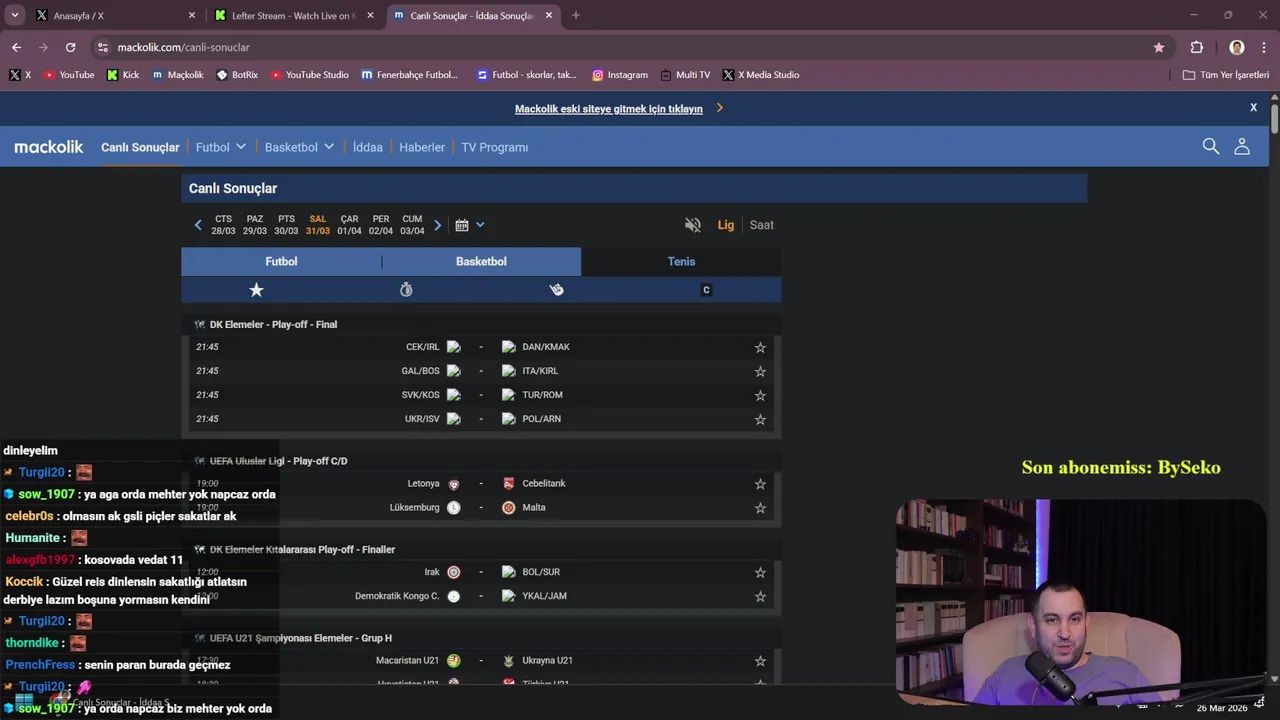The width and height of the screenshot is (1280, 720).
Task: Open the tab search dropdown arrow
Action: pyautogui.click(x=15, y=16)
